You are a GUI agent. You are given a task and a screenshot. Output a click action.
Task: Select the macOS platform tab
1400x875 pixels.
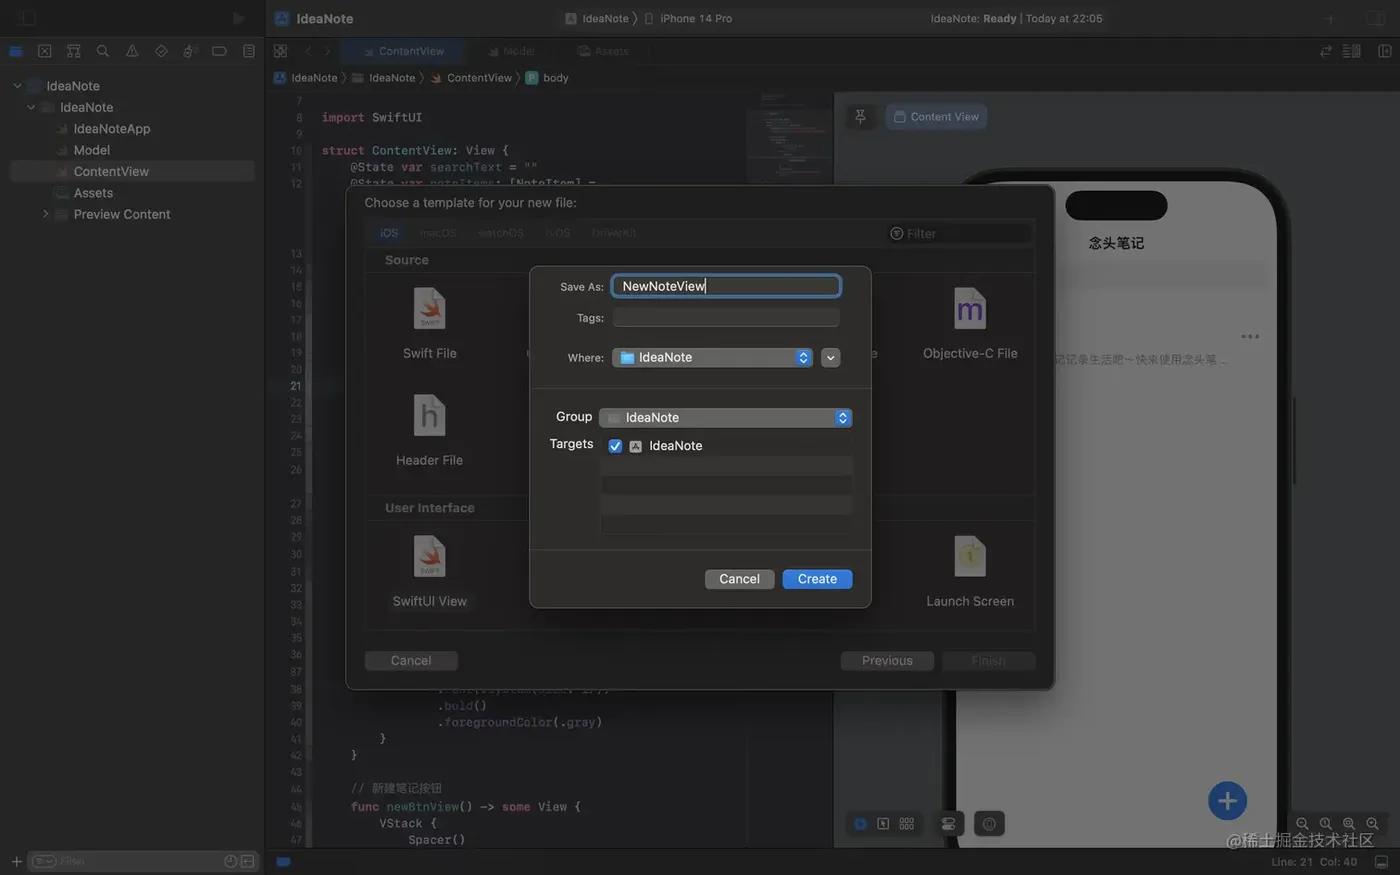tap(438, 233)
